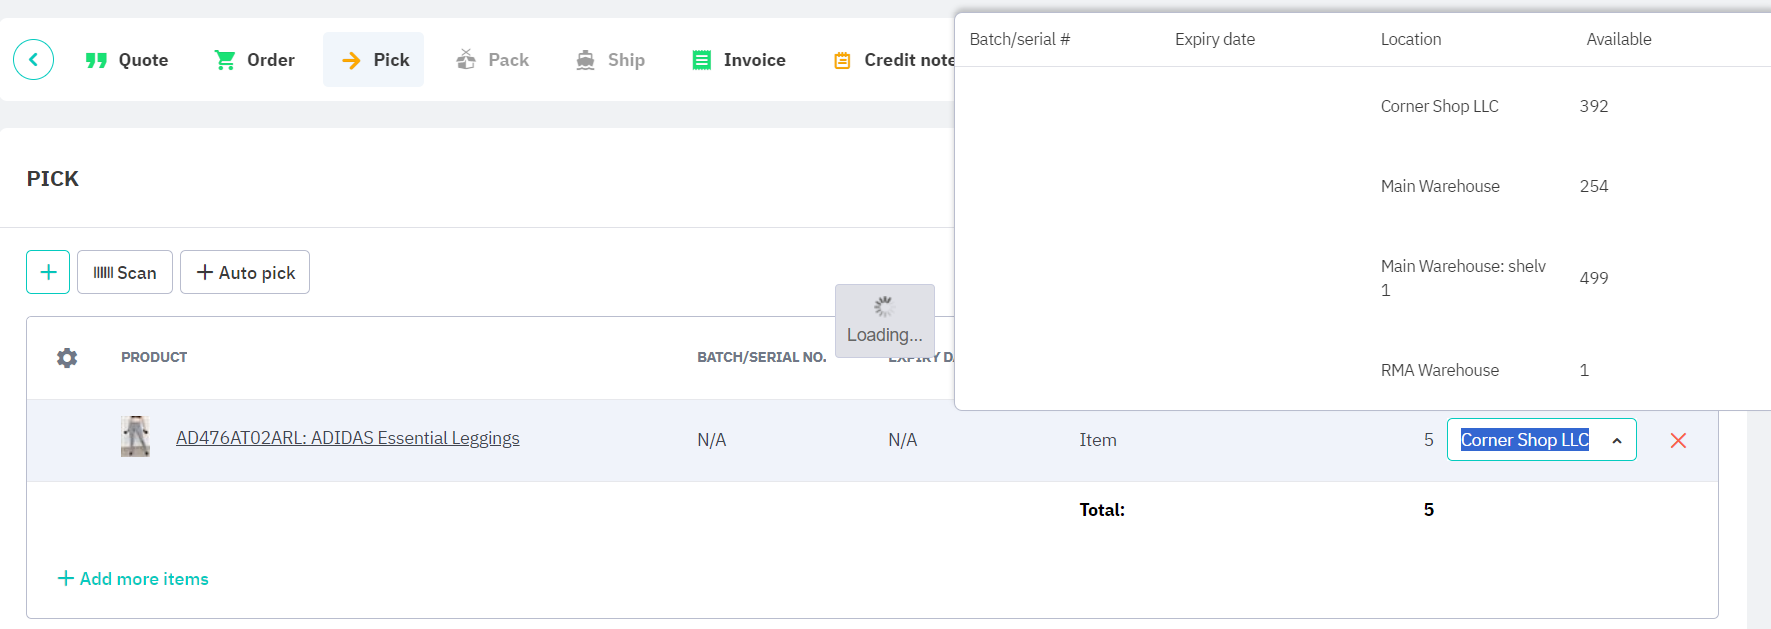The image size is (1771, 629).
Task: Open the Credit note step
Action: (x=895, y=60)
